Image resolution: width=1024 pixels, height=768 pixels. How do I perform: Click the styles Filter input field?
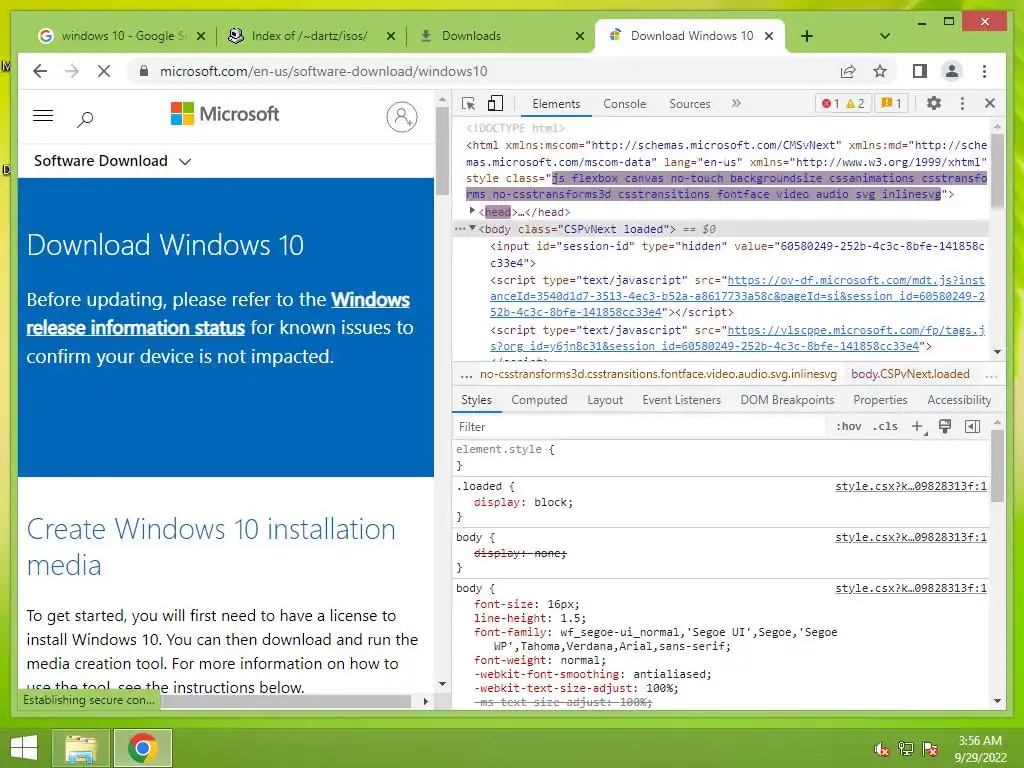[640, 426]
